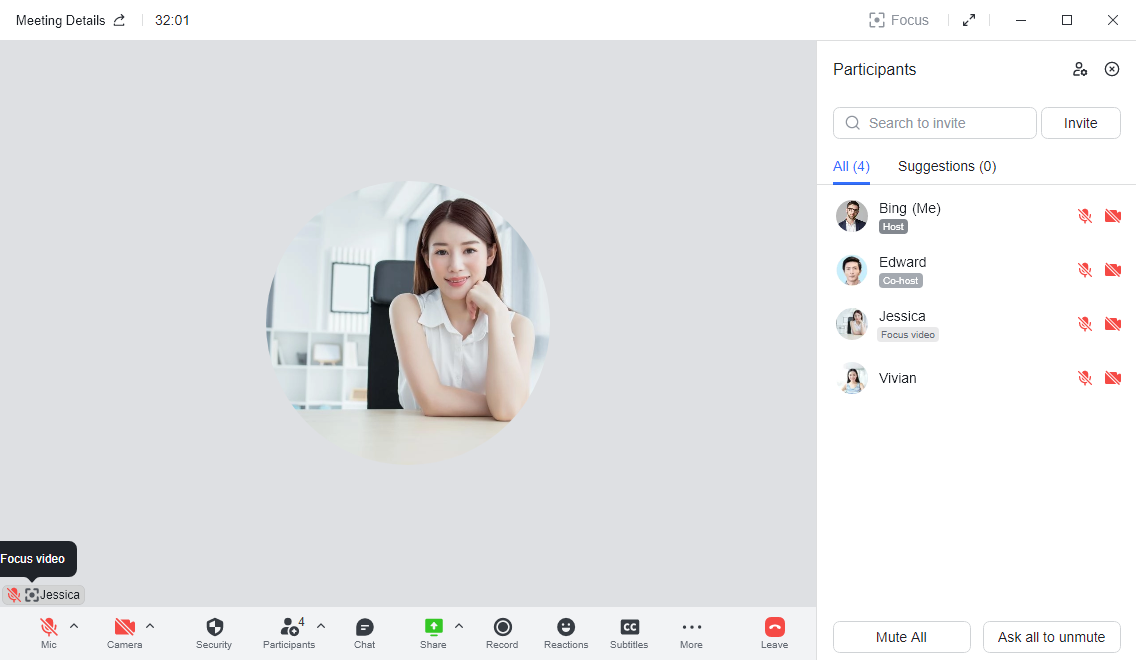The height and width of the screenshot is (660, 1136).
Task: Click the add participant icon in Participants header
Action: click(1080, 69)
